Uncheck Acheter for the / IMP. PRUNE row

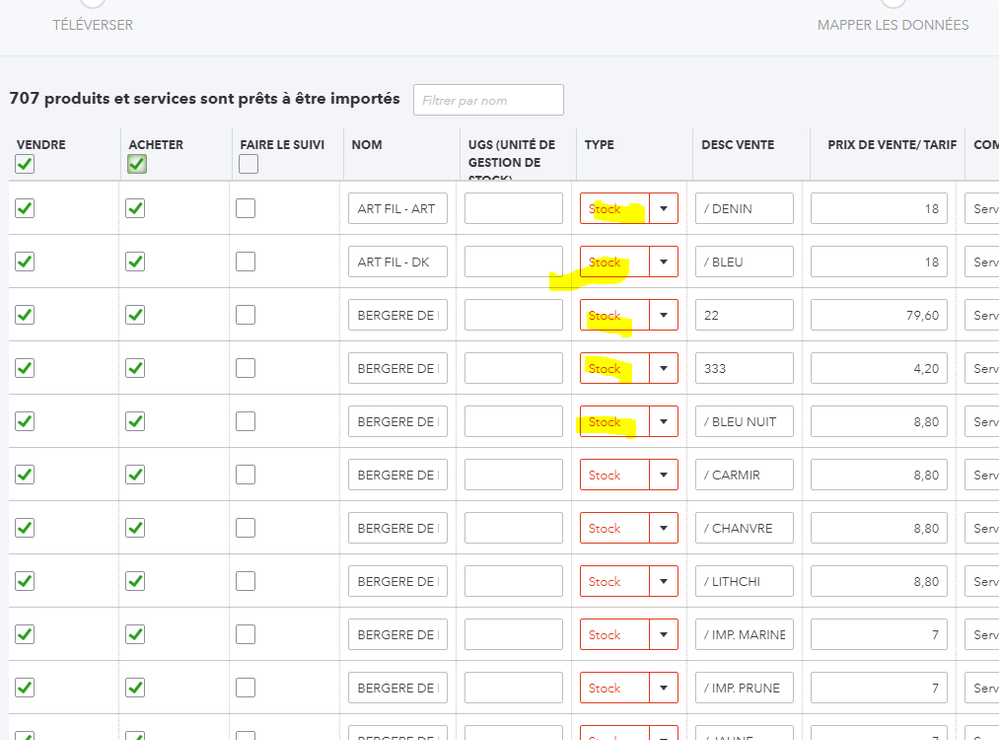(135, 688)
